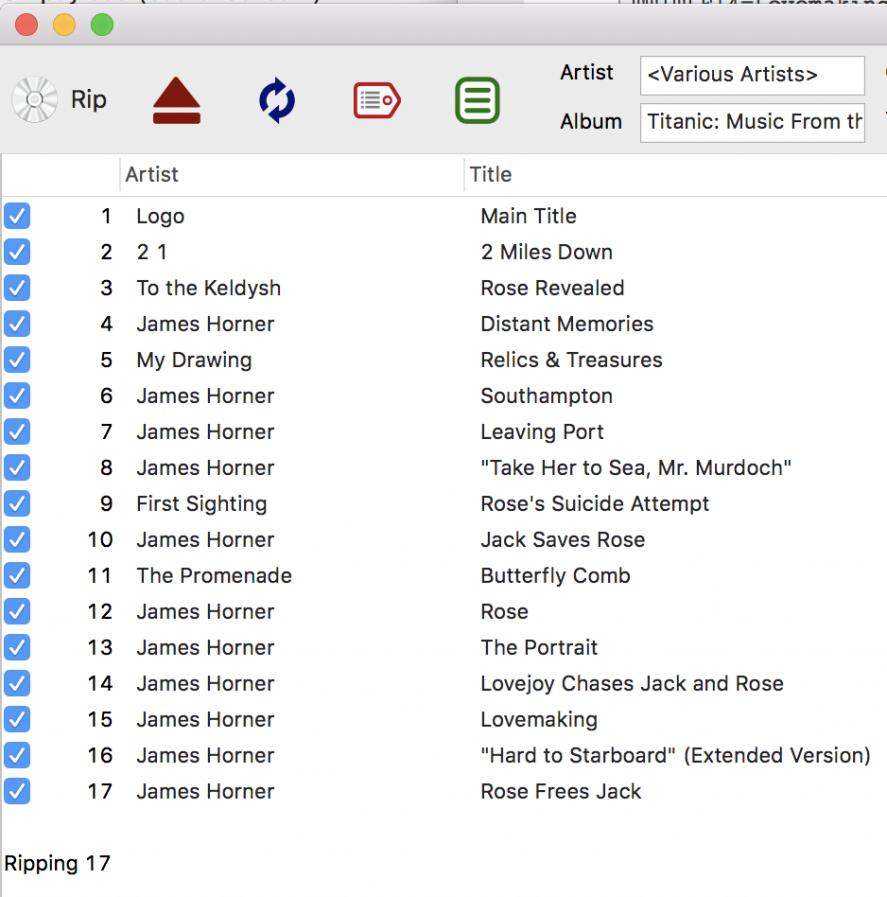
Task: Click the Artist input field
Action: (752, 75)
